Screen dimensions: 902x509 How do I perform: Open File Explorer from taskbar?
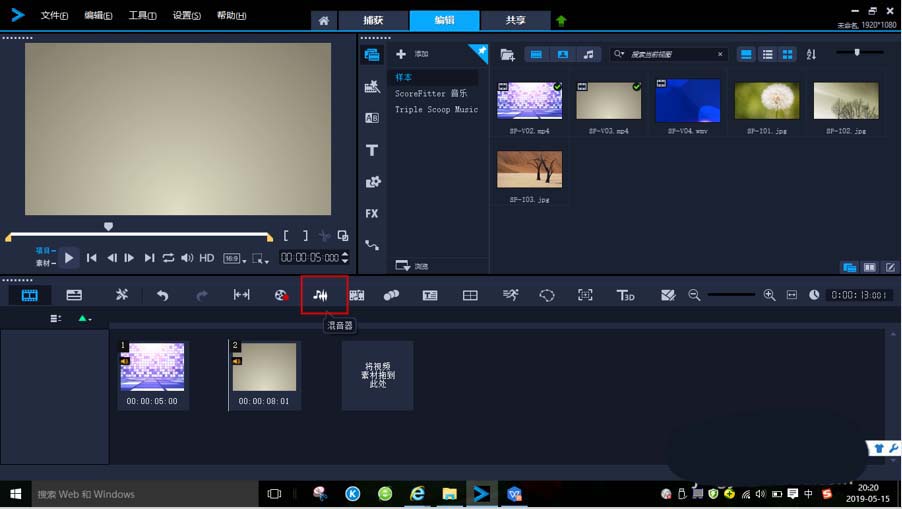(449, 493)
